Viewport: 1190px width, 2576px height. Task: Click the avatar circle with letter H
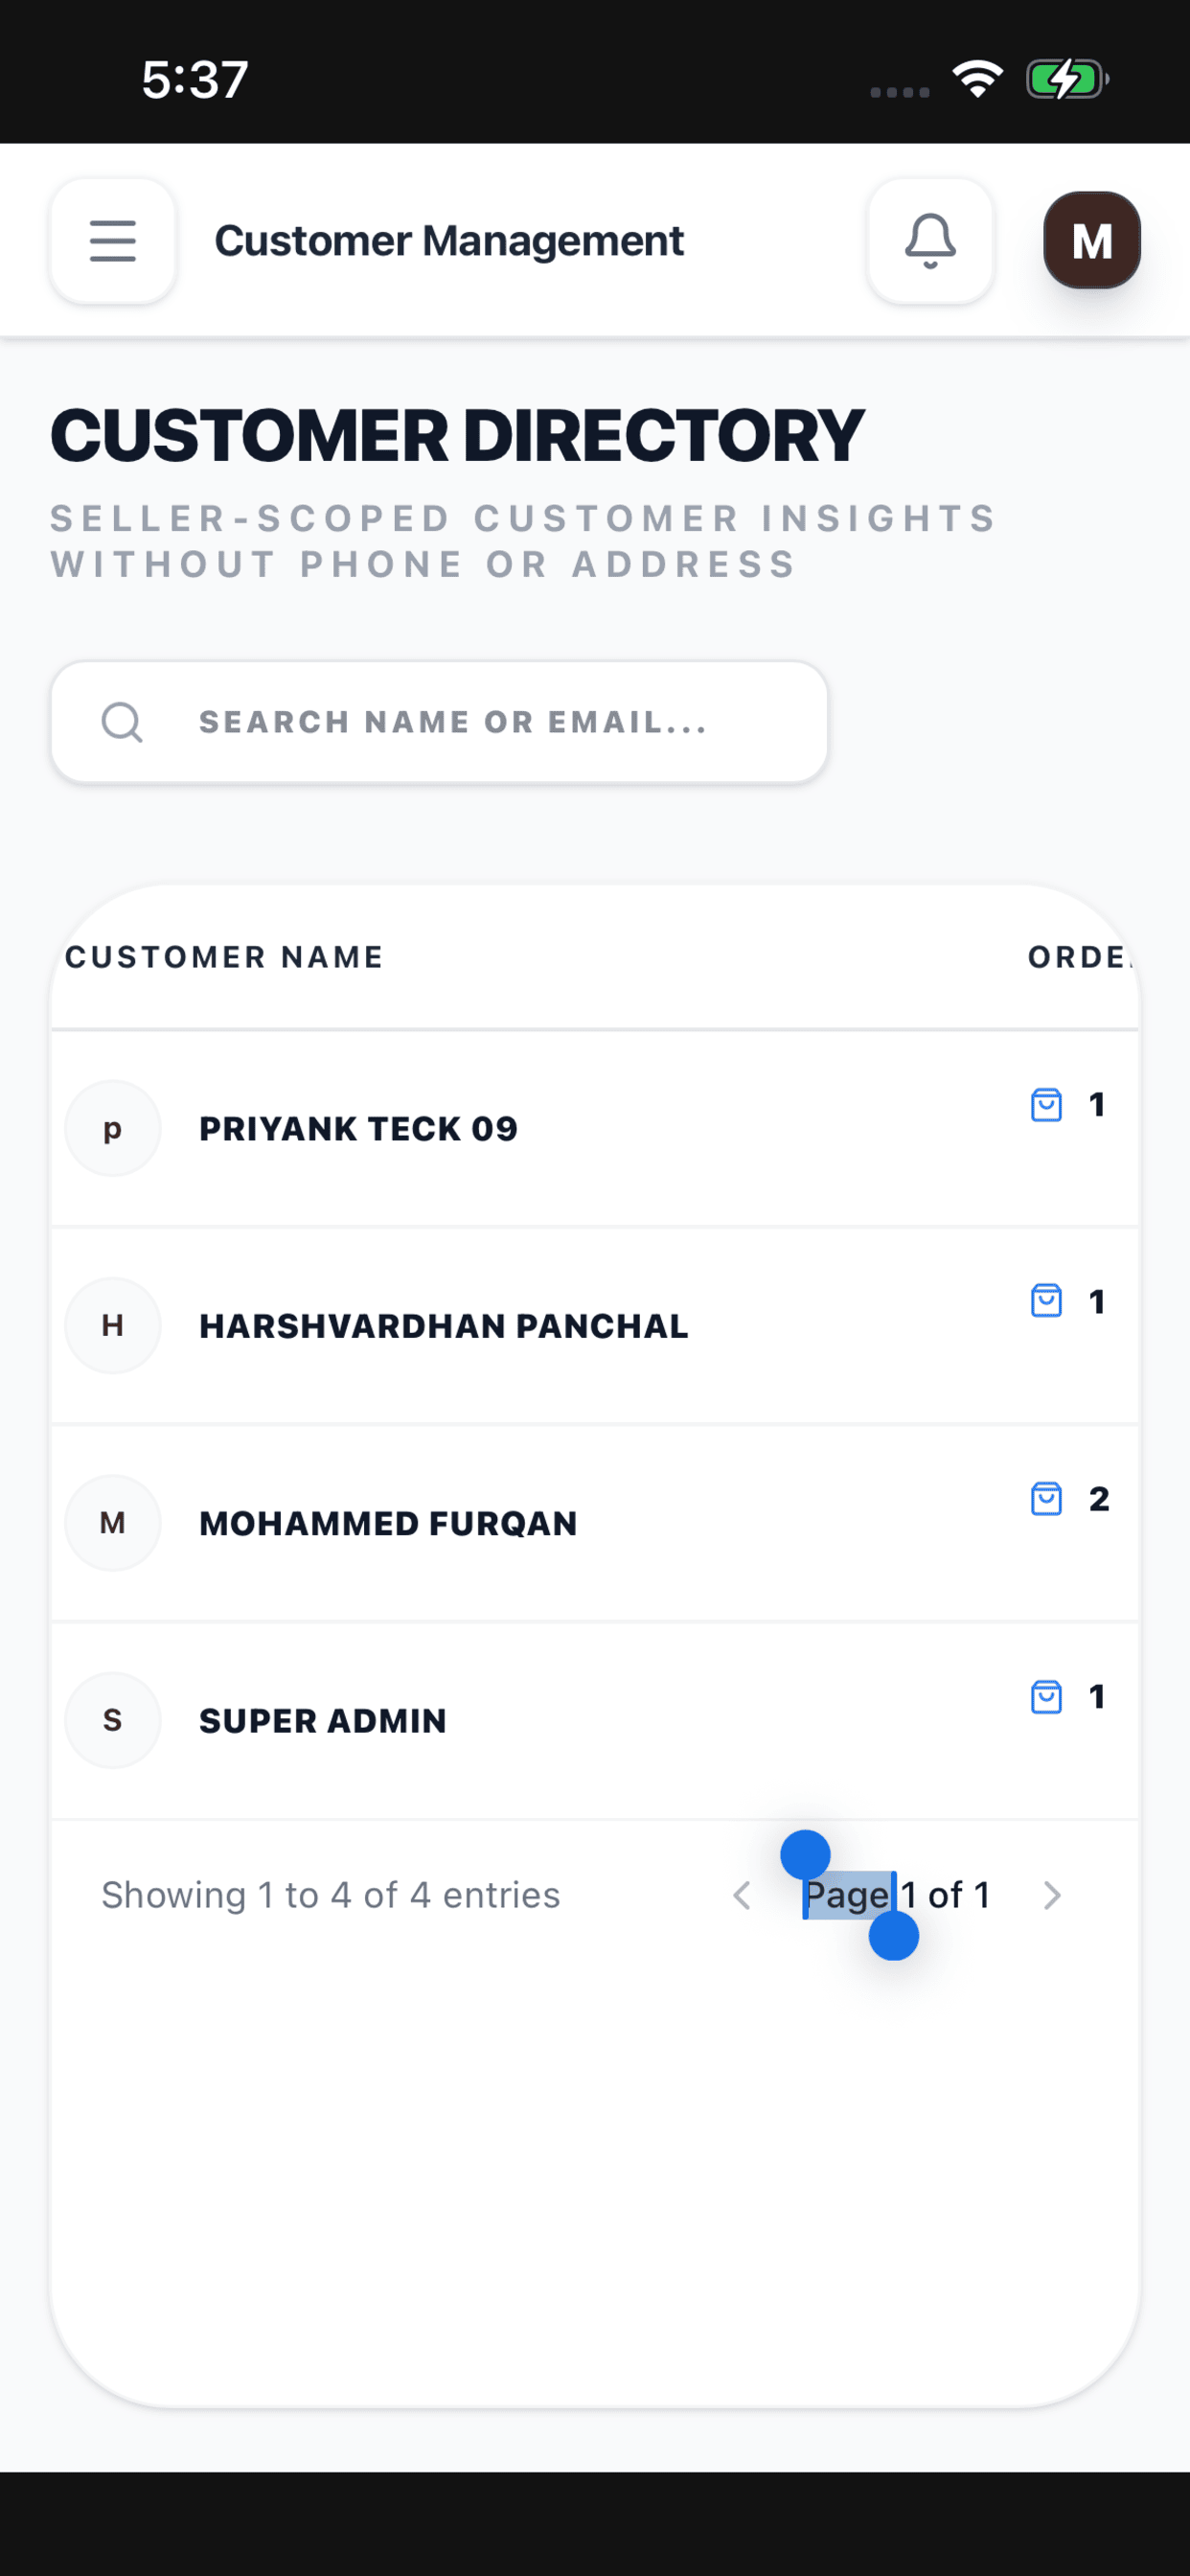(113, 1326)
